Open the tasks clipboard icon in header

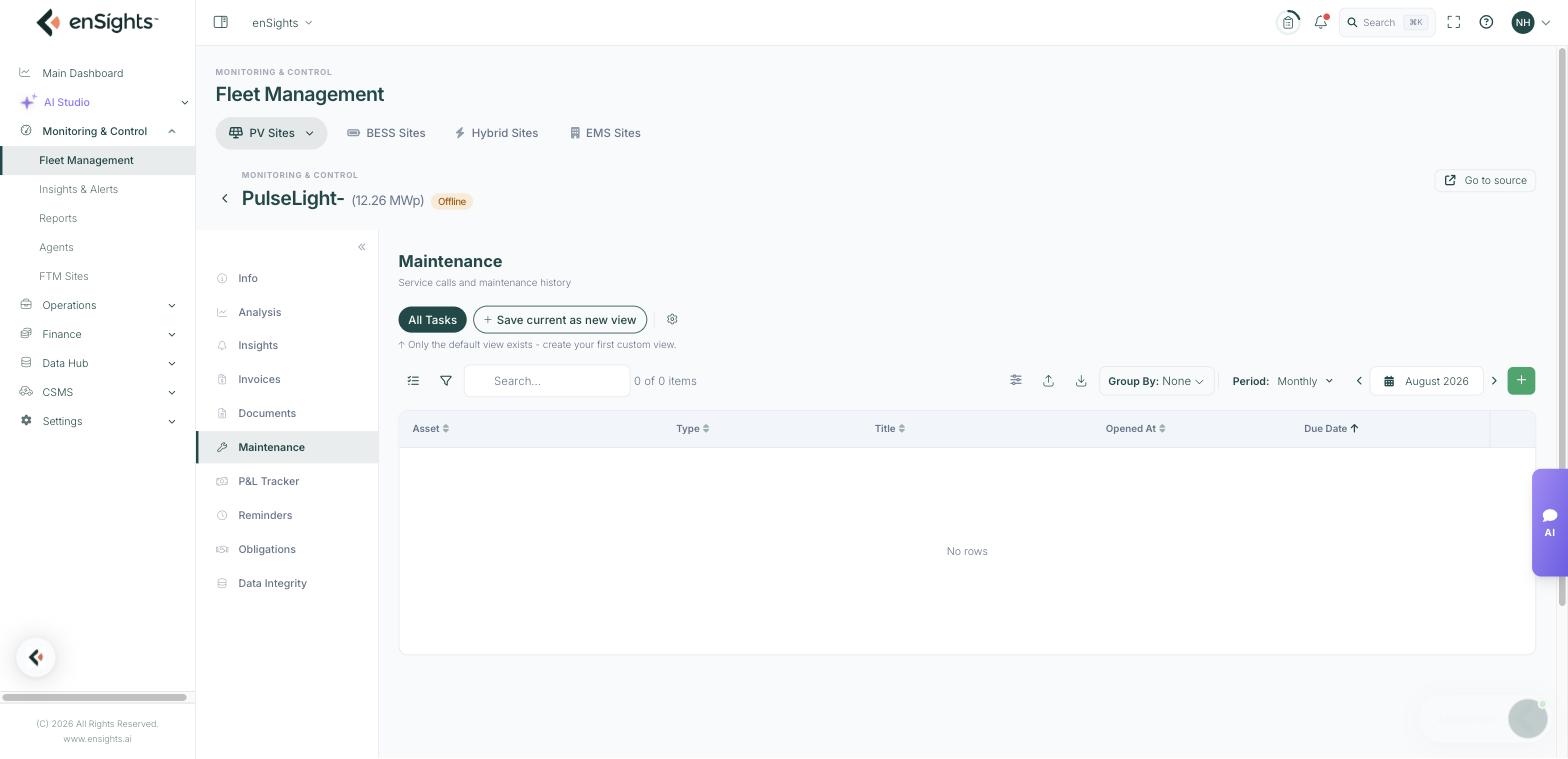(1288, 22)
